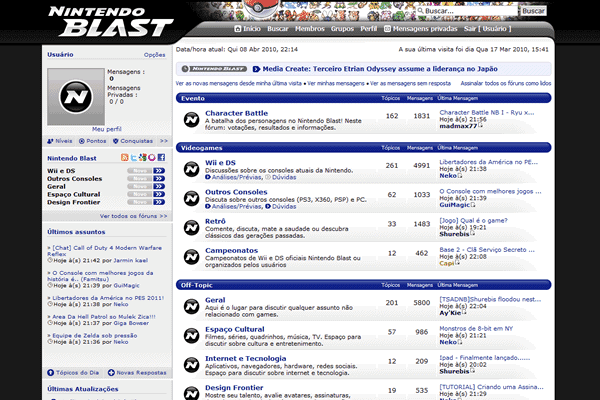Click the Outros Consoles forum status icon
Screen dimensions: 600x400
coord(191,198)
